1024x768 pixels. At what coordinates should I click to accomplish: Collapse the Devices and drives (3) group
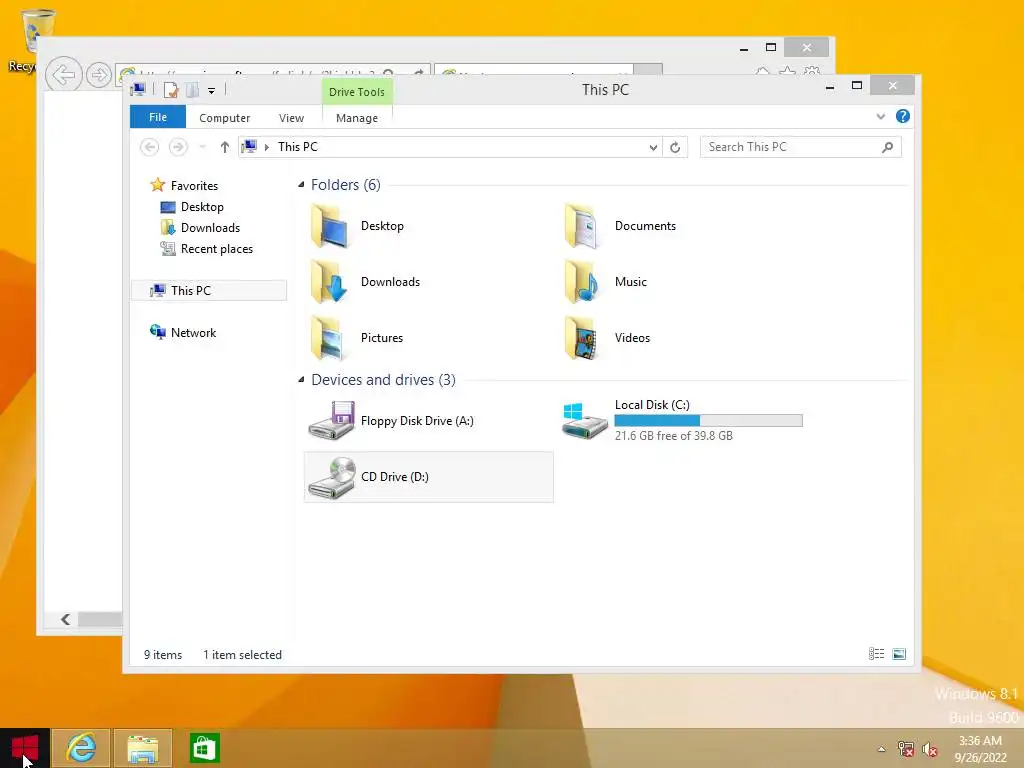tap(301, 380)
